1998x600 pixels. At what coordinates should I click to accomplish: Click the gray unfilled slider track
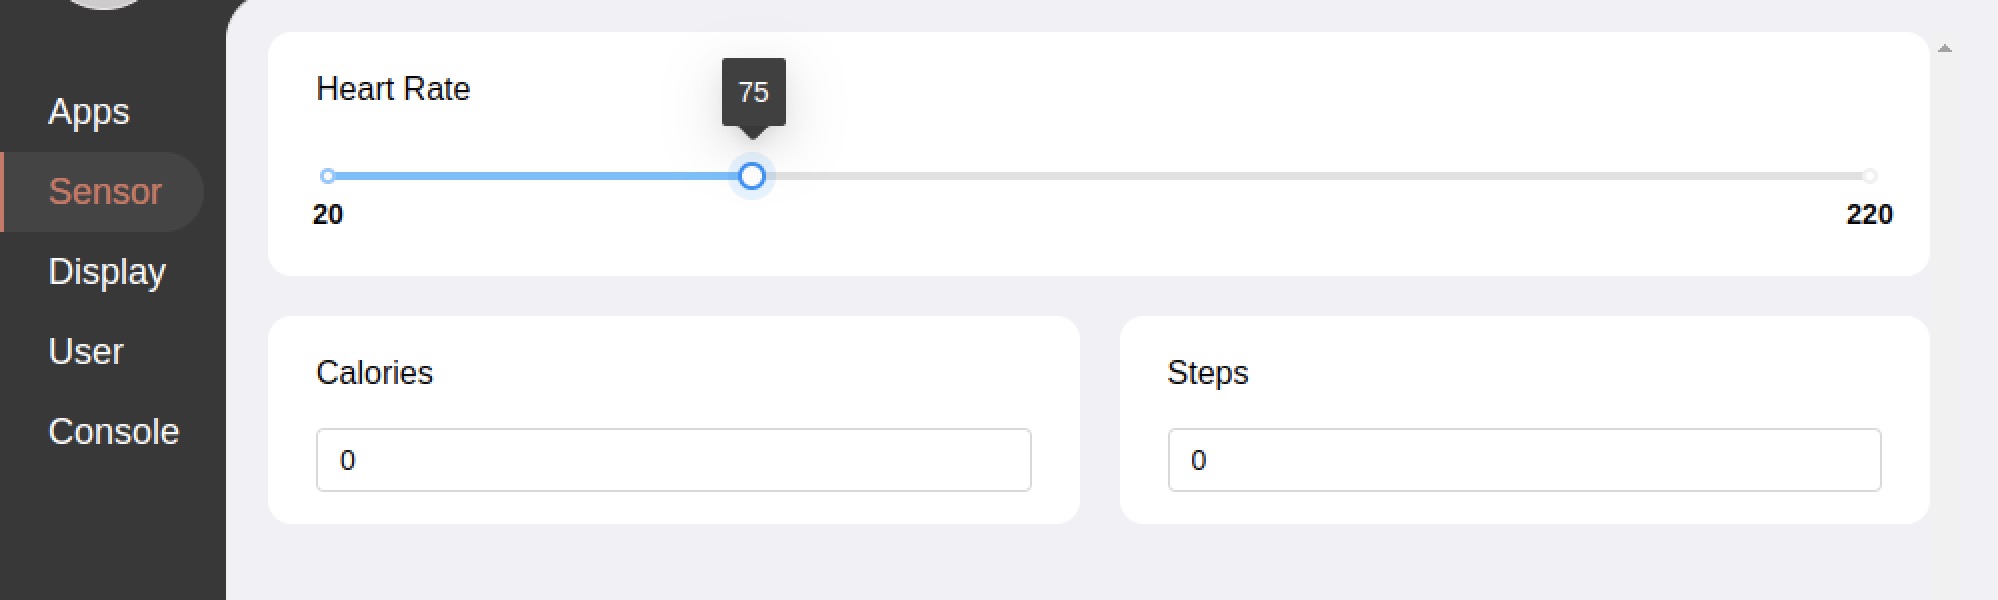[1300, 176]
